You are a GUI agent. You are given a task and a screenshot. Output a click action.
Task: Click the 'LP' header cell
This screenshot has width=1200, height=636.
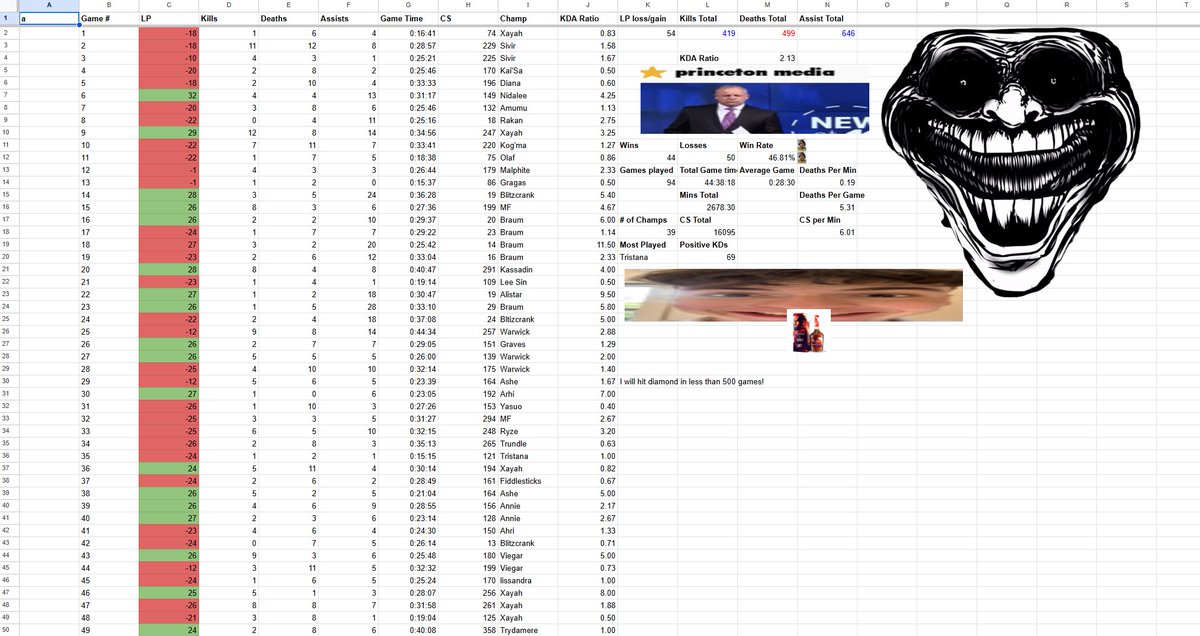(168, 19)
